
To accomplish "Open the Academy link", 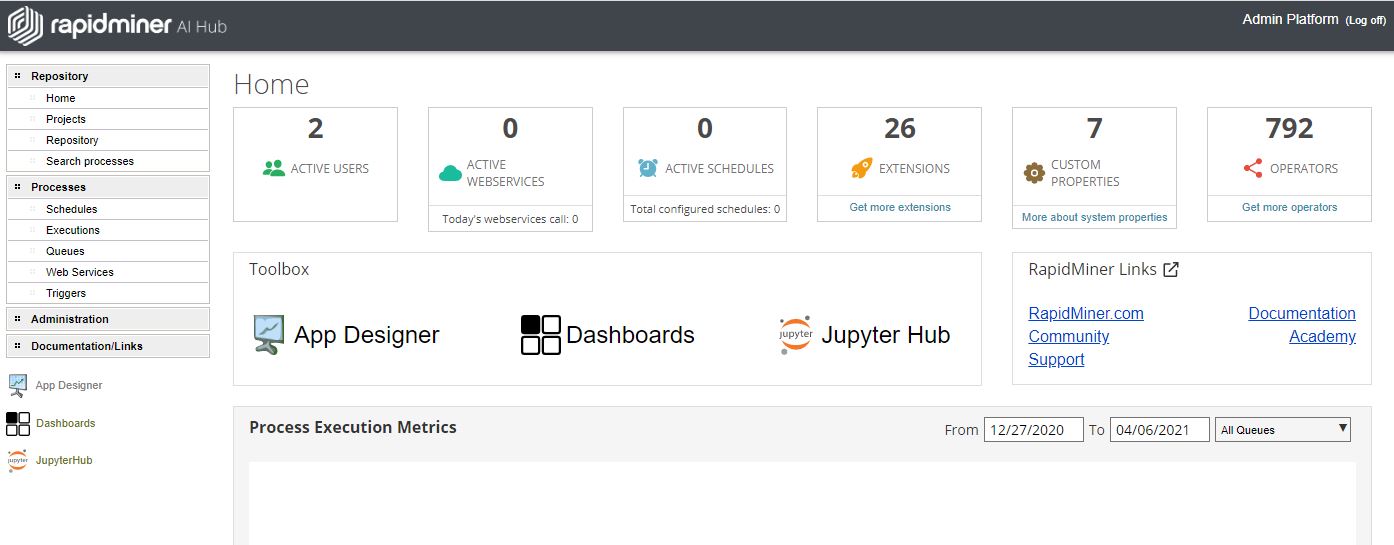I will pyautogui.click(x=1322, y=336).
